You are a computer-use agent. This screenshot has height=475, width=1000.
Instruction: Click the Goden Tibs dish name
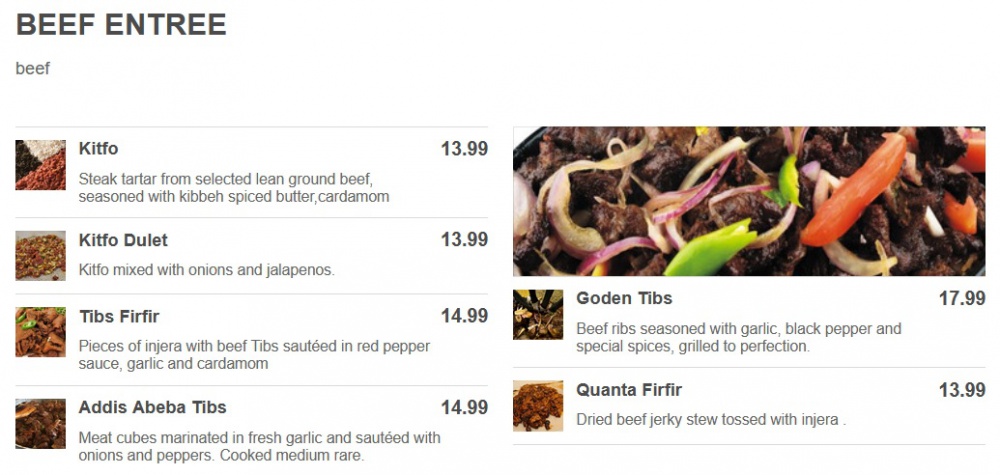pos(624,298)
